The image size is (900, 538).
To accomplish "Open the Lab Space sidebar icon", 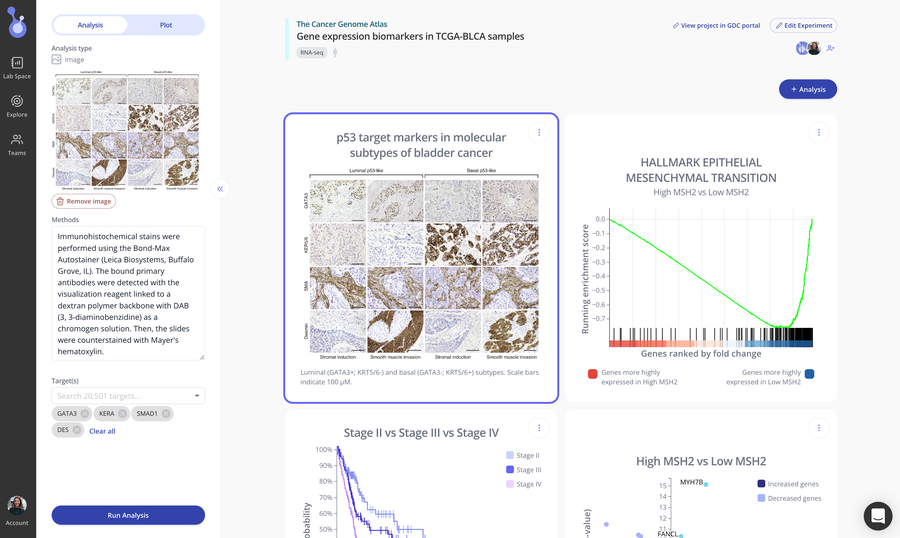I will click(17, 67).
